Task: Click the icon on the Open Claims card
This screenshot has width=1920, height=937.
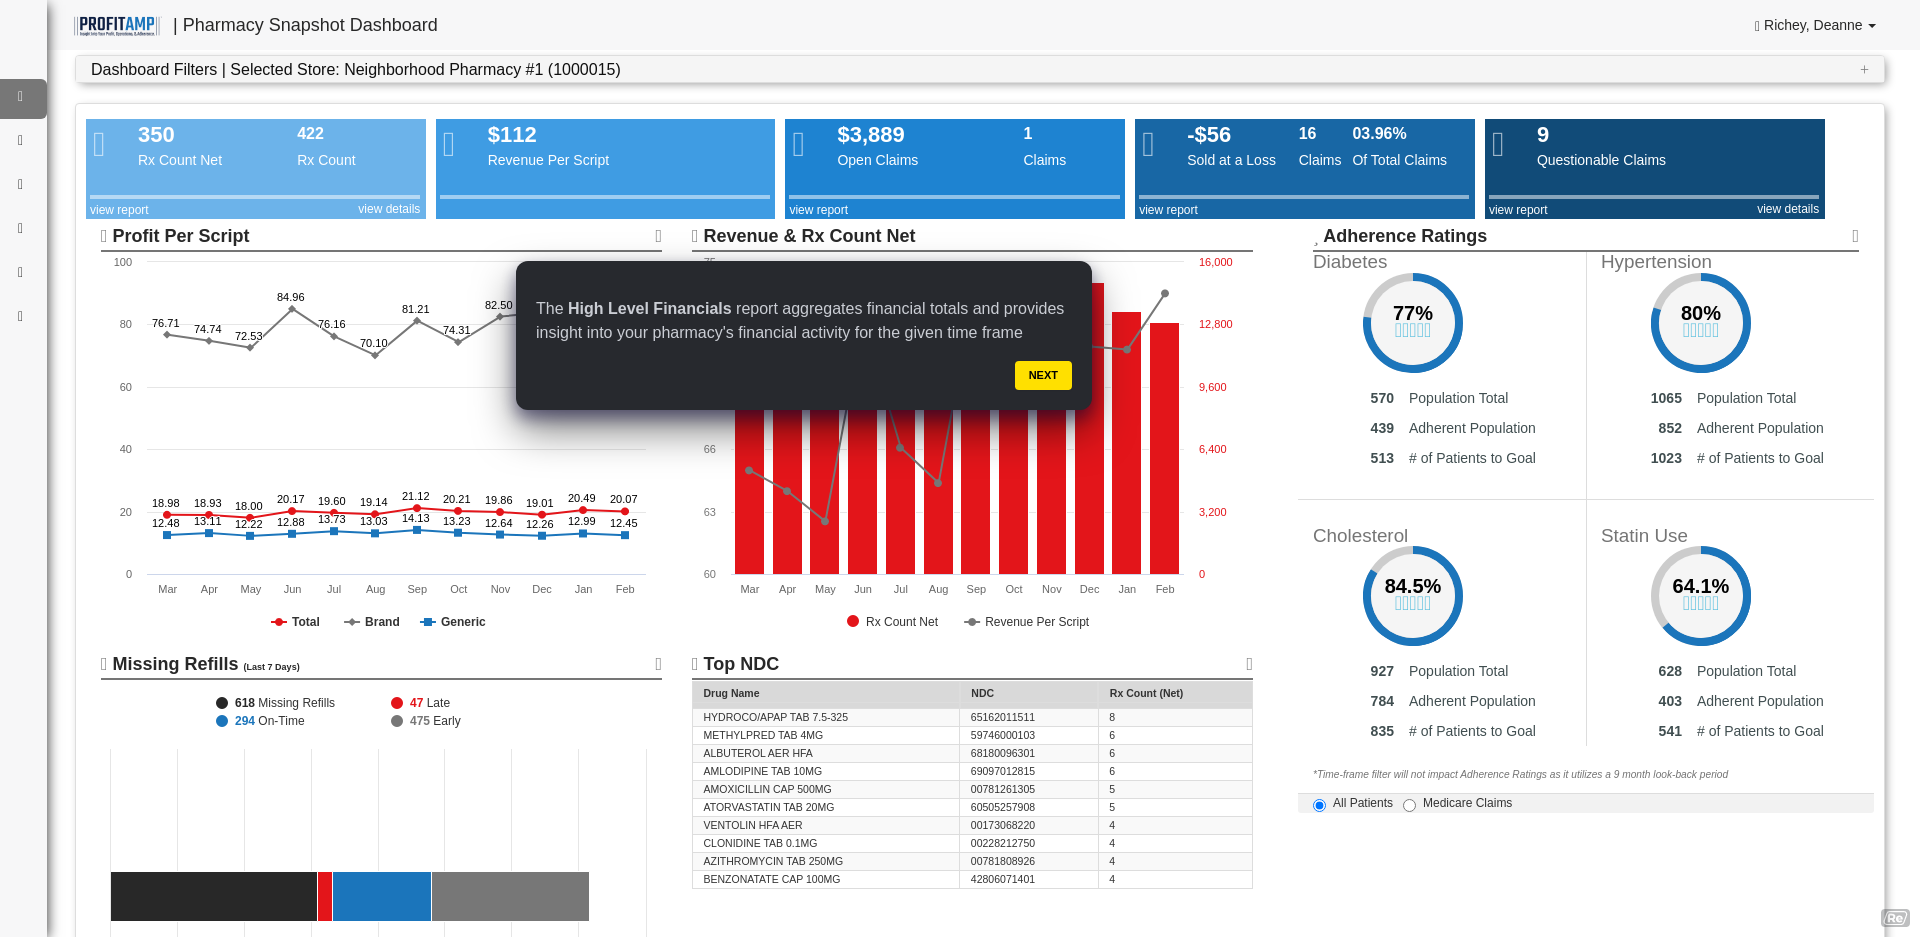Action: pyautogui.click(x=799, y=145)
